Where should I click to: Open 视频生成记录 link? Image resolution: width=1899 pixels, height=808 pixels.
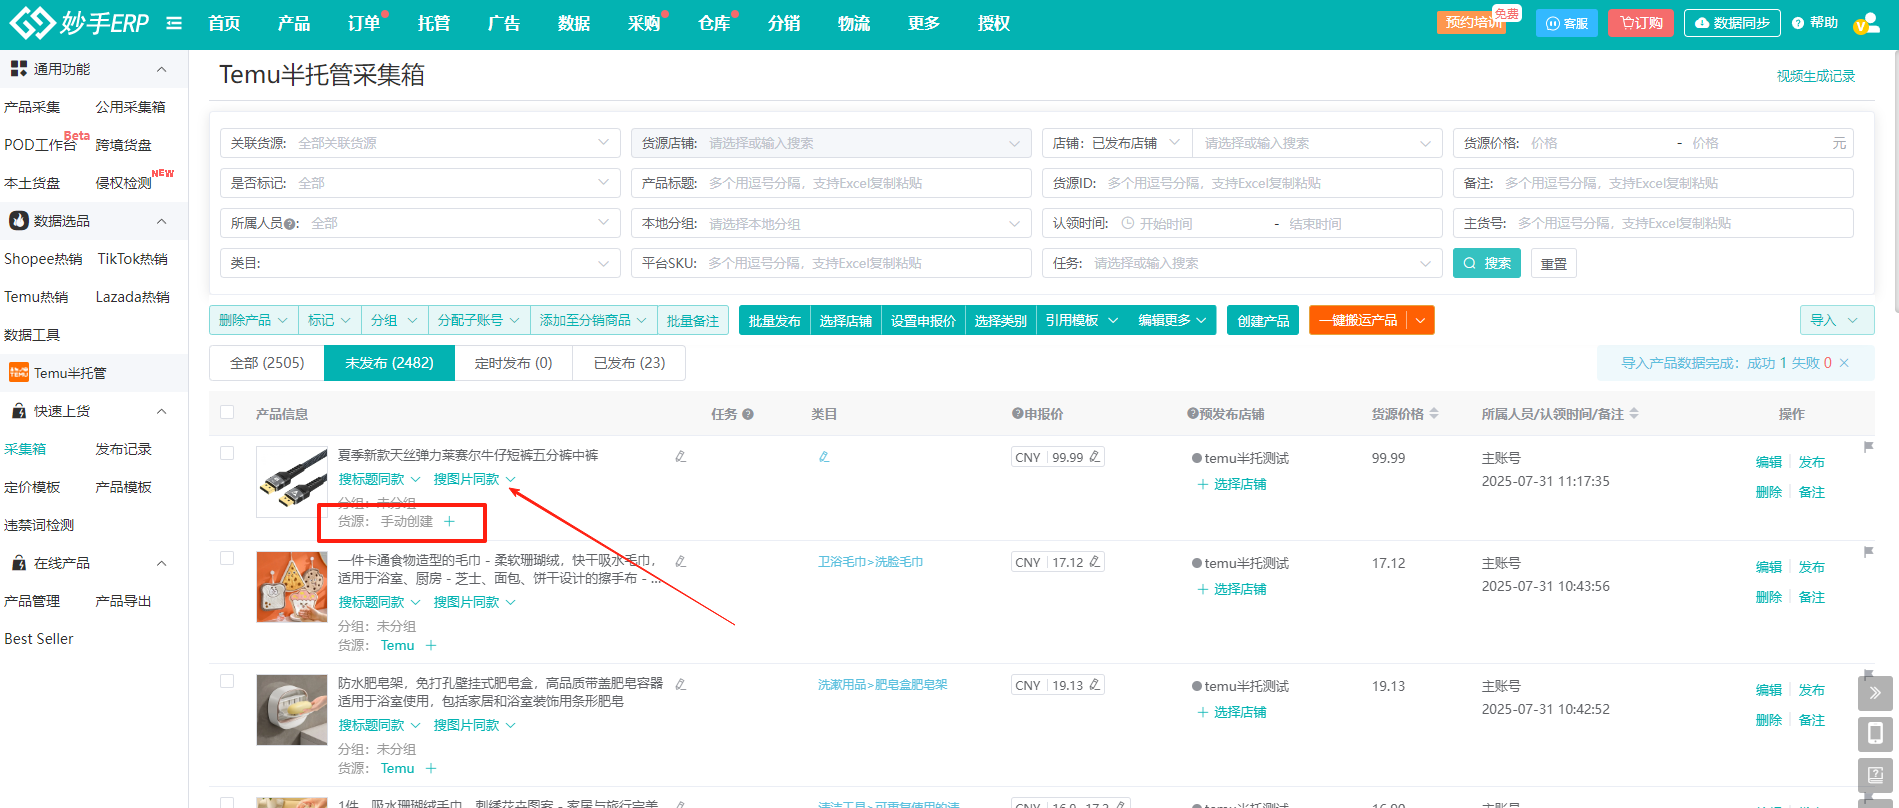tap(1816, 76)
